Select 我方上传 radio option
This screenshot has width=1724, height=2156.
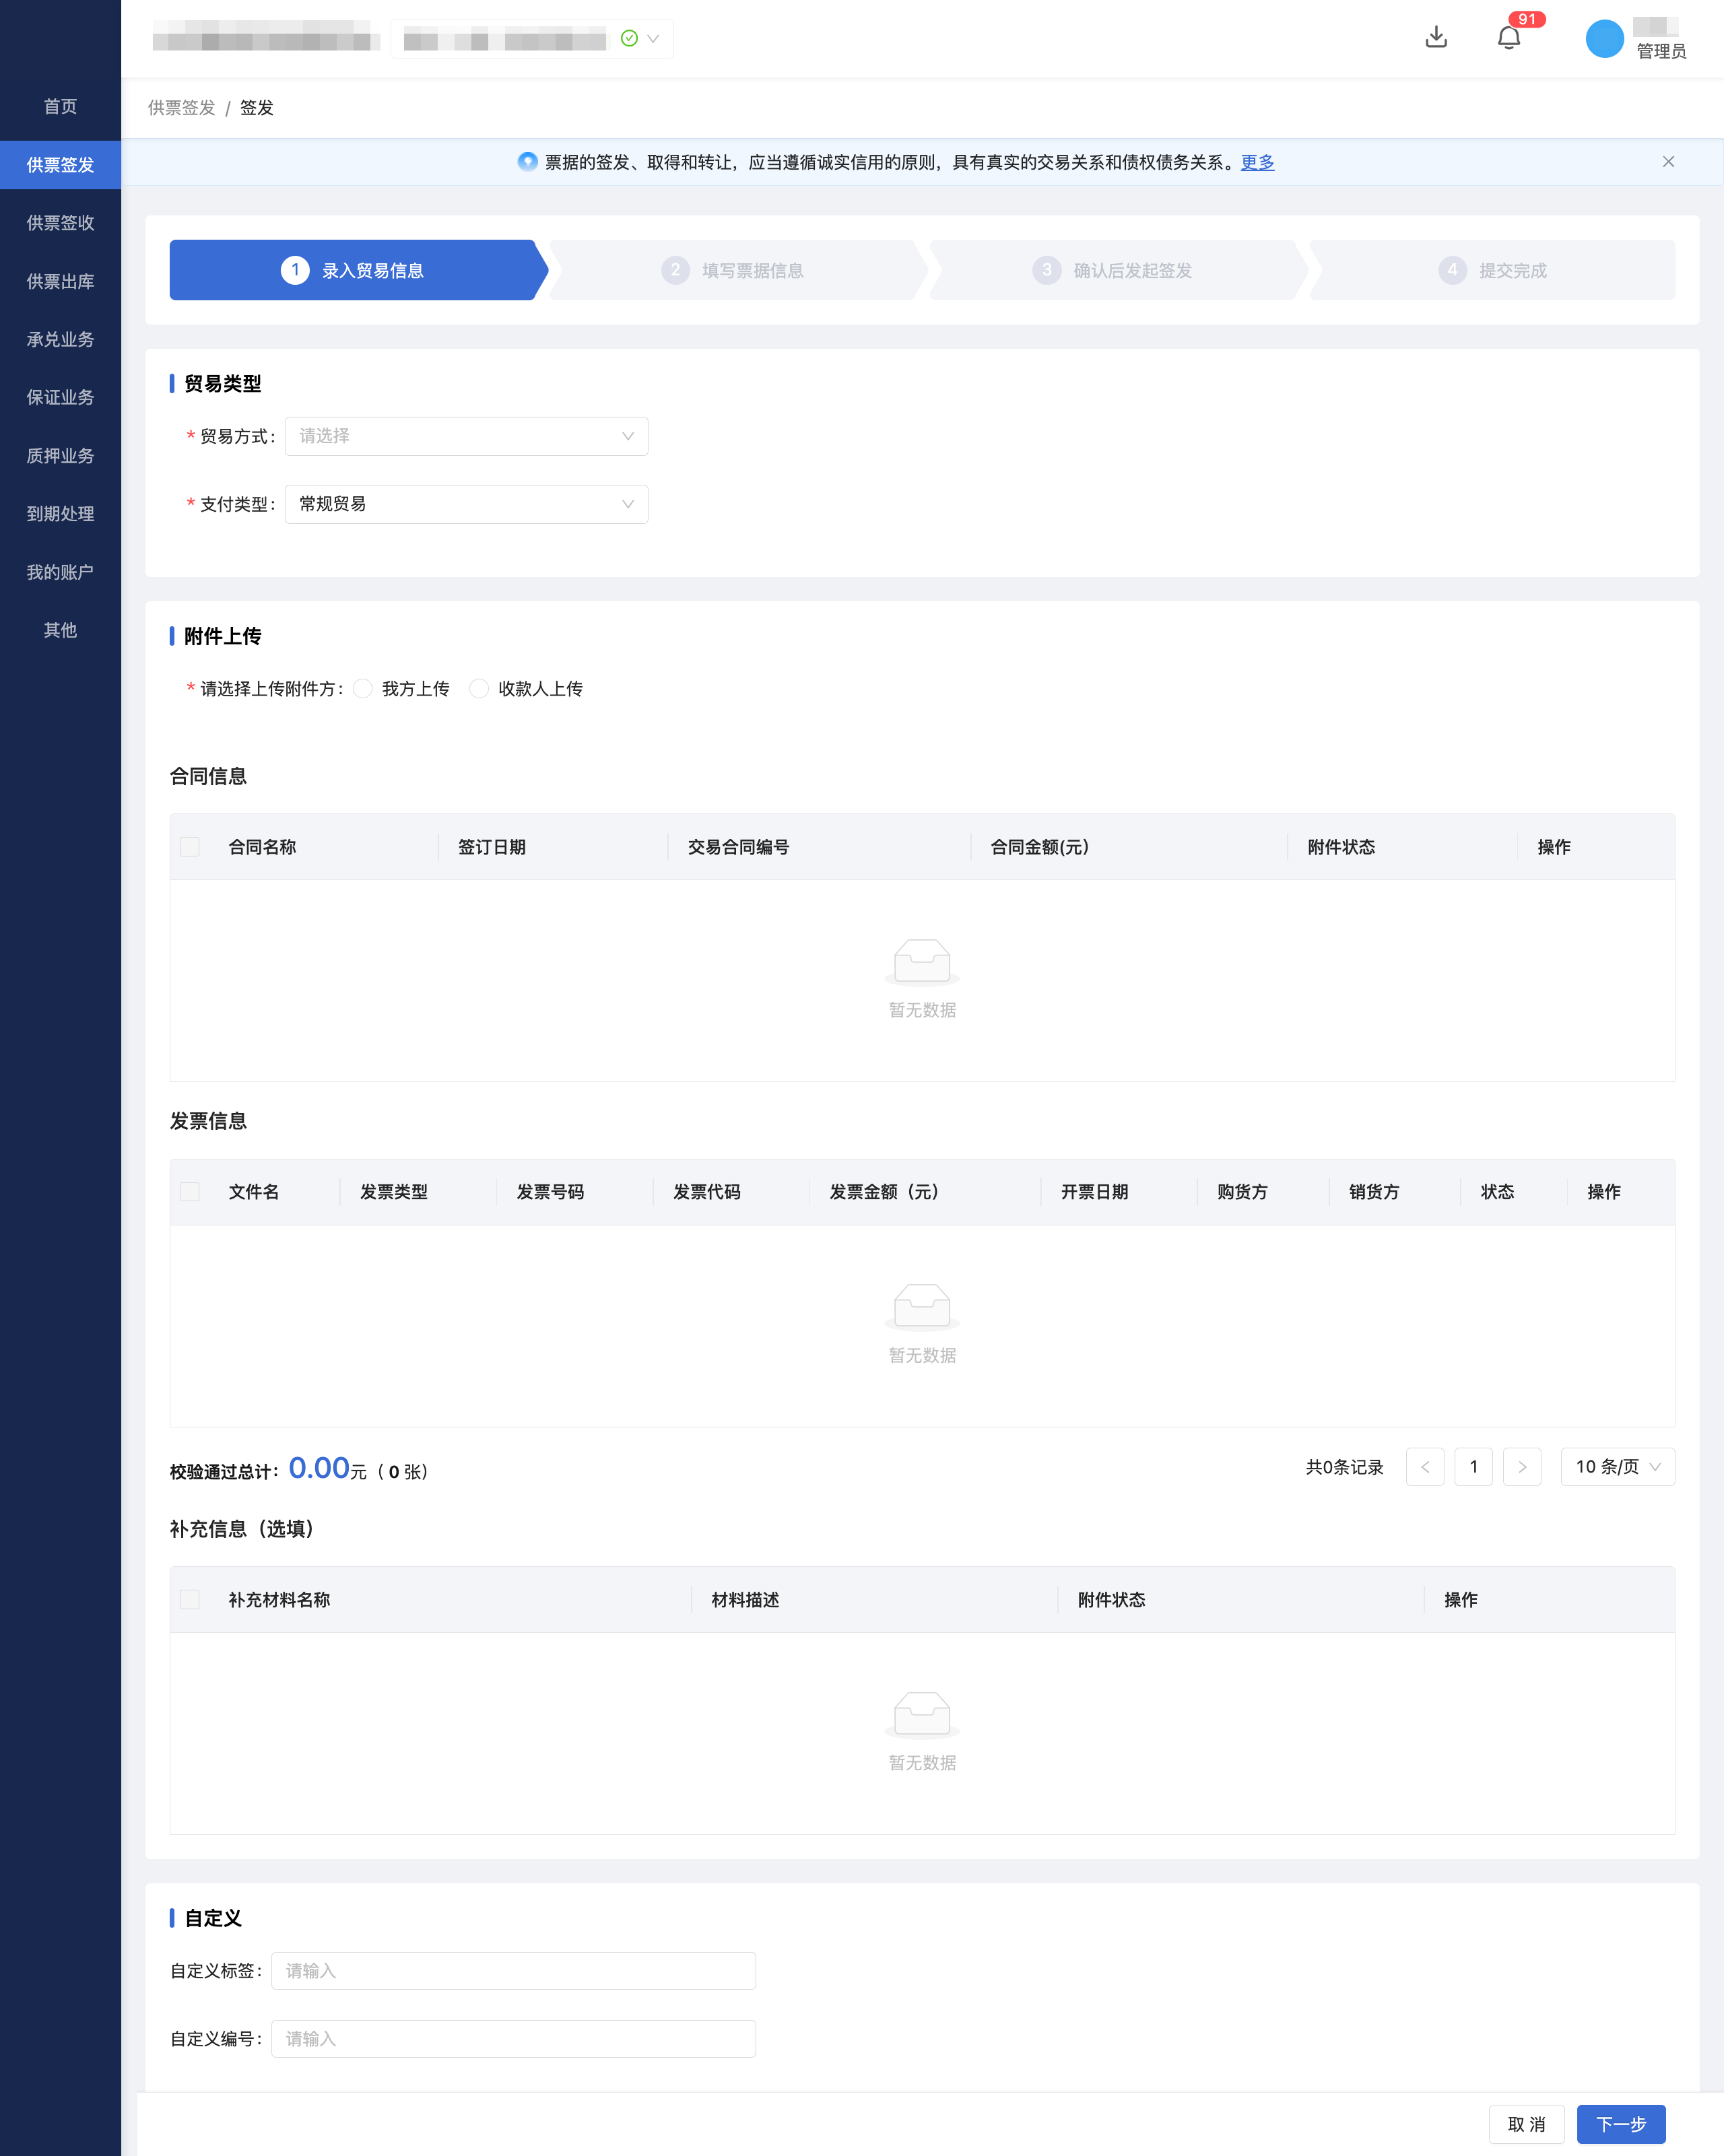click(x=364, y=689)
